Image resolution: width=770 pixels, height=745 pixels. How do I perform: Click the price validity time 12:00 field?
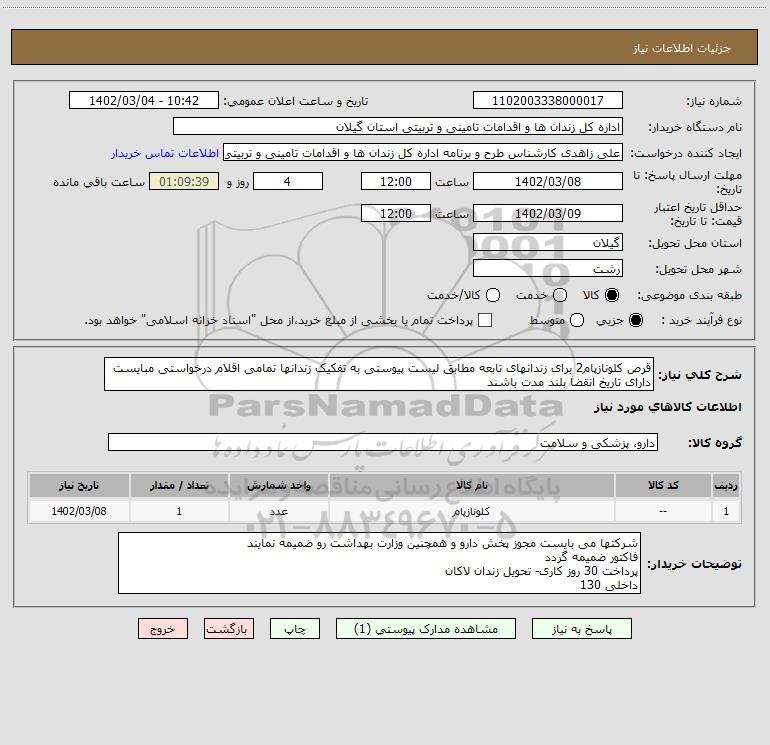pyautogui.click(x=396, y=213)
